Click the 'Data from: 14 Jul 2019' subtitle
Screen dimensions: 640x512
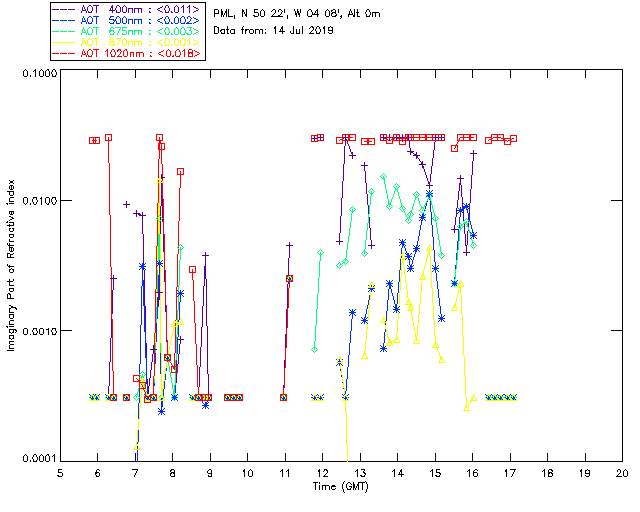coord(273,31)
